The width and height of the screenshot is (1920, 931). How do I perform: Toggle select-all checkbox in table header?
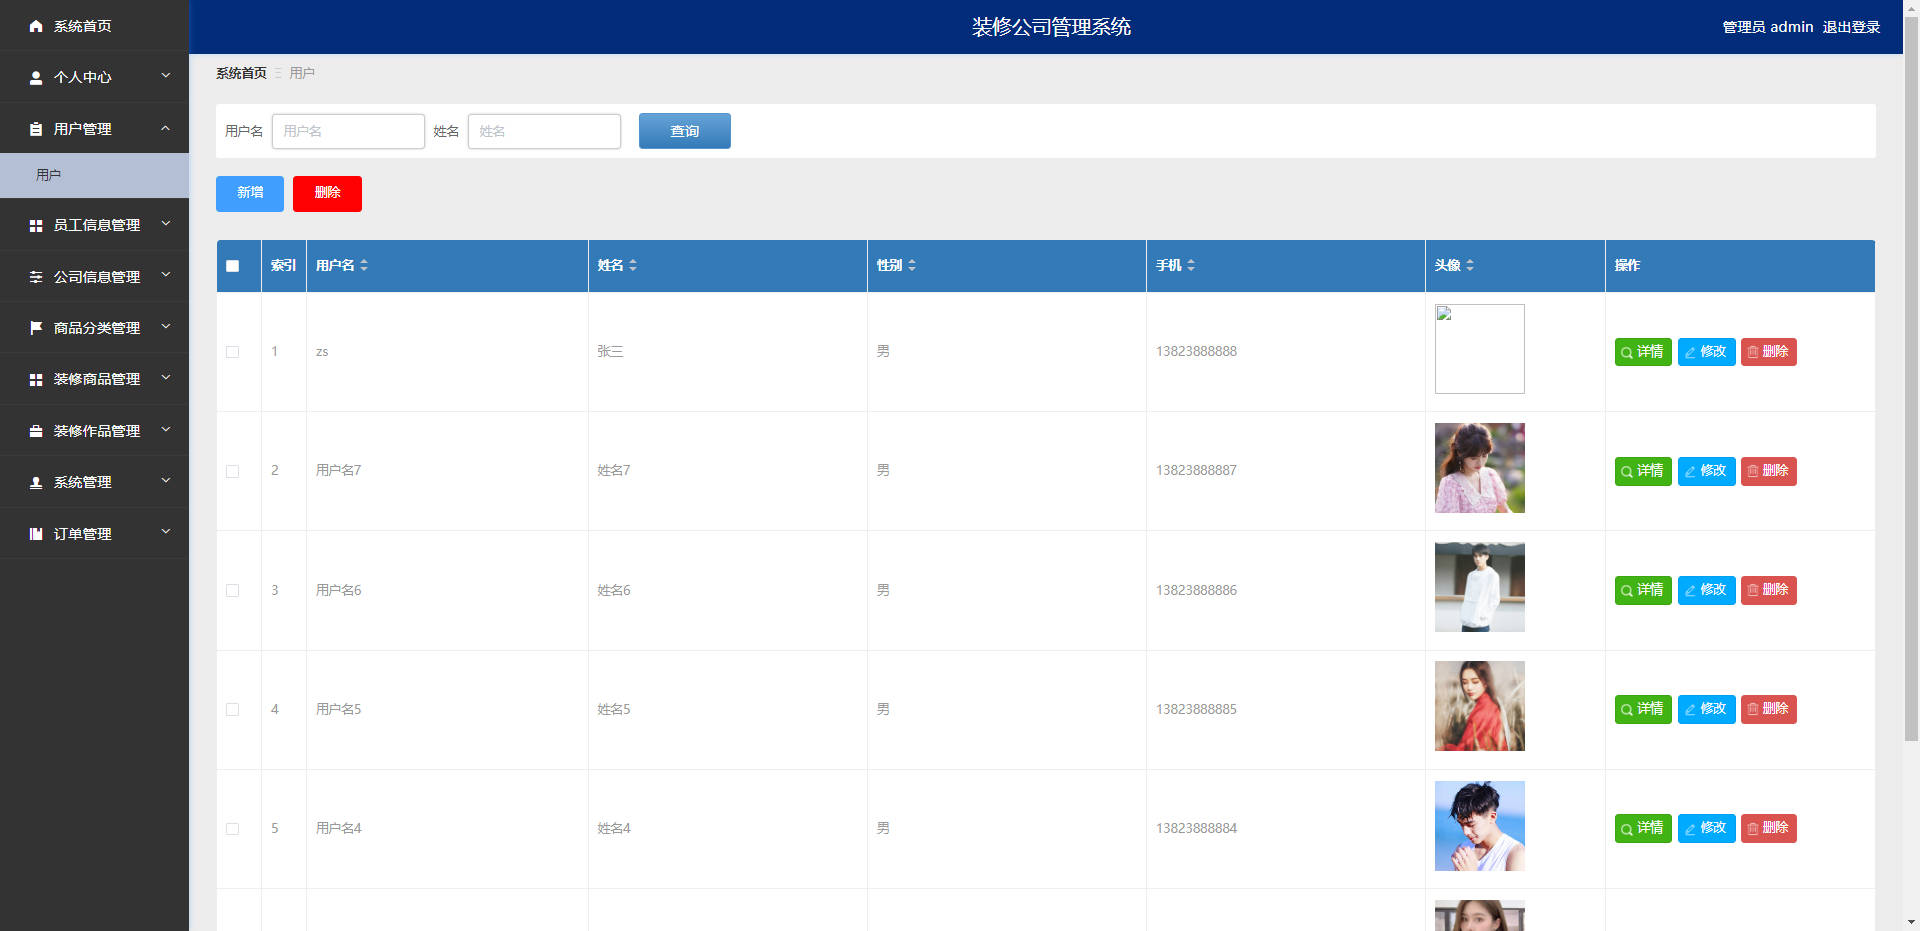(233, 266)
